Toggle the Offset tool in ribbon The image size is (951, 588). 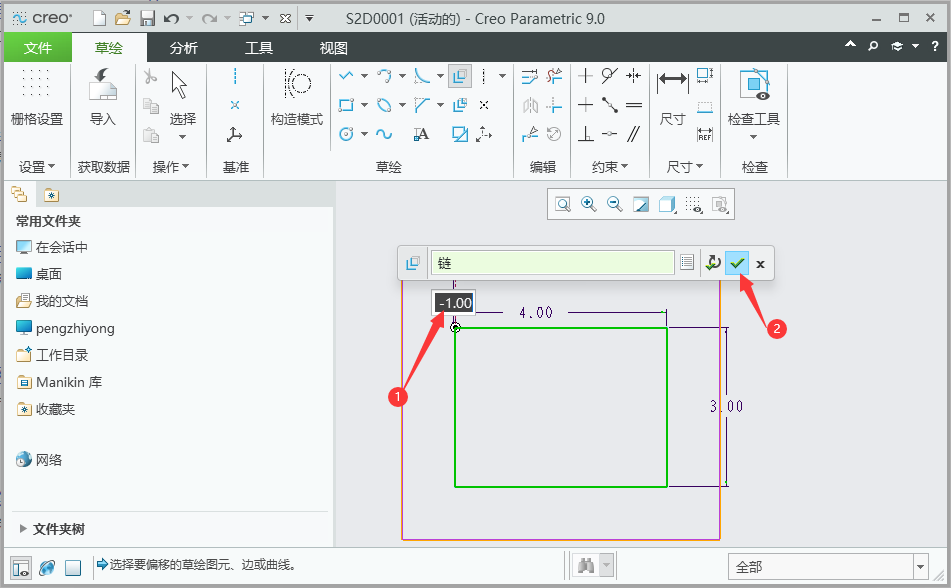coord(460,76)
